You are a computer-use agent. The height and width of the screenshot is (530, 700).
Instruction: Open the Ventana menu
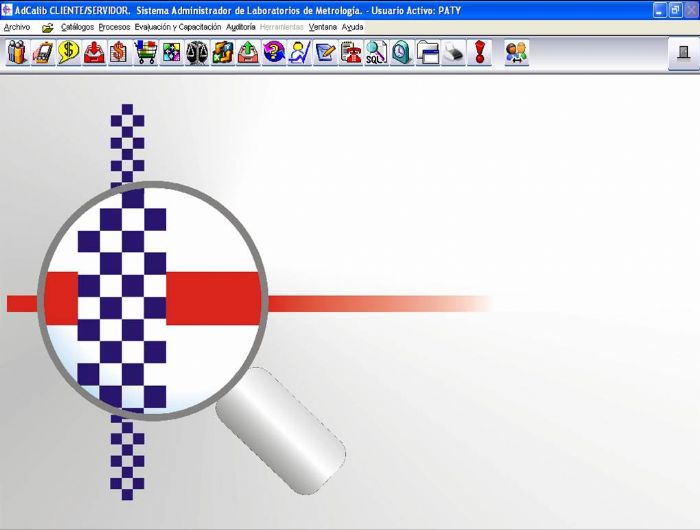click(322, 27)
